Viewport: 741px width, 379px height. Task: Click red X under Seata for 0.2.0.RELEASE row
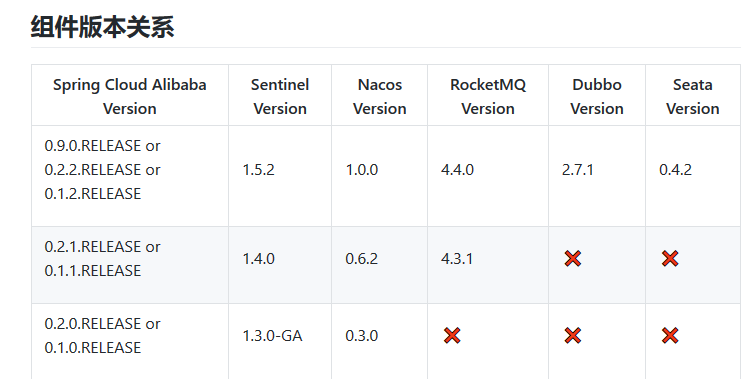[x=670, y=336]
